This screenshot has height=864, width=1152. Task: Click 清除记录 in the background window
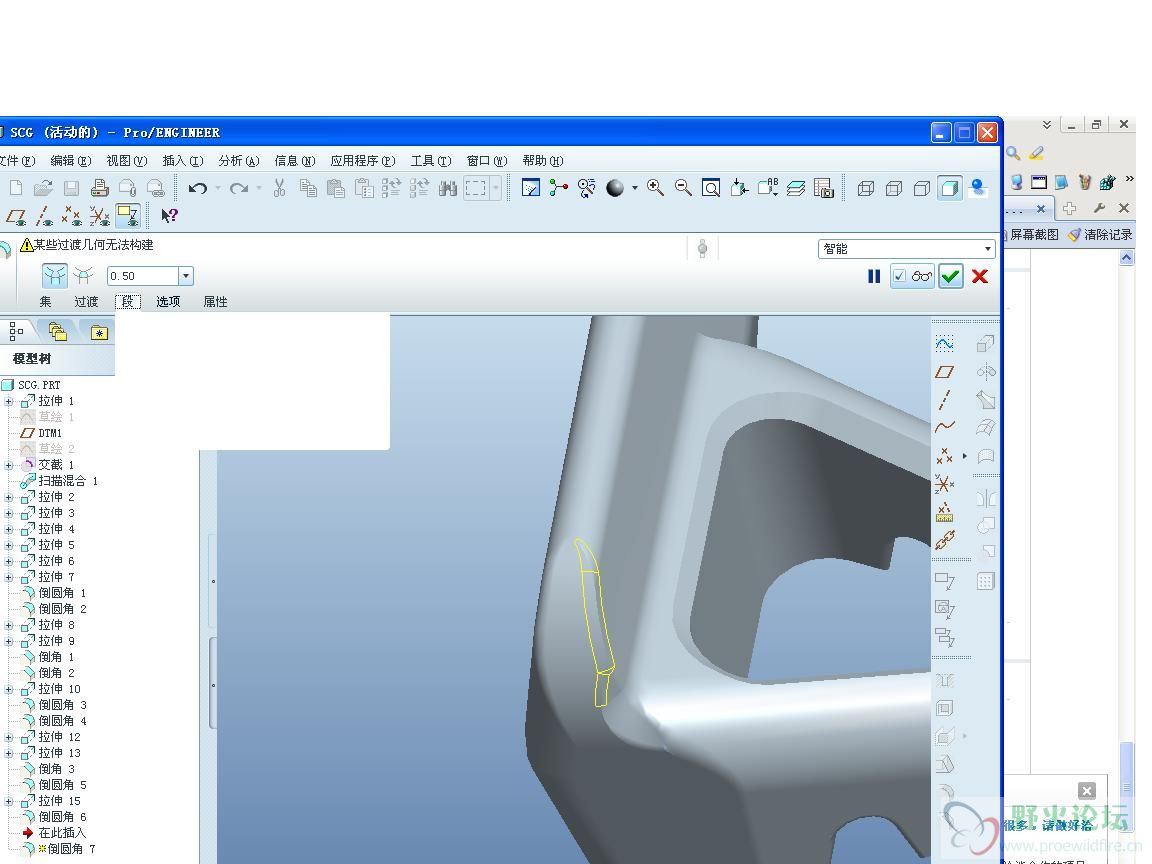[1100, 235]
